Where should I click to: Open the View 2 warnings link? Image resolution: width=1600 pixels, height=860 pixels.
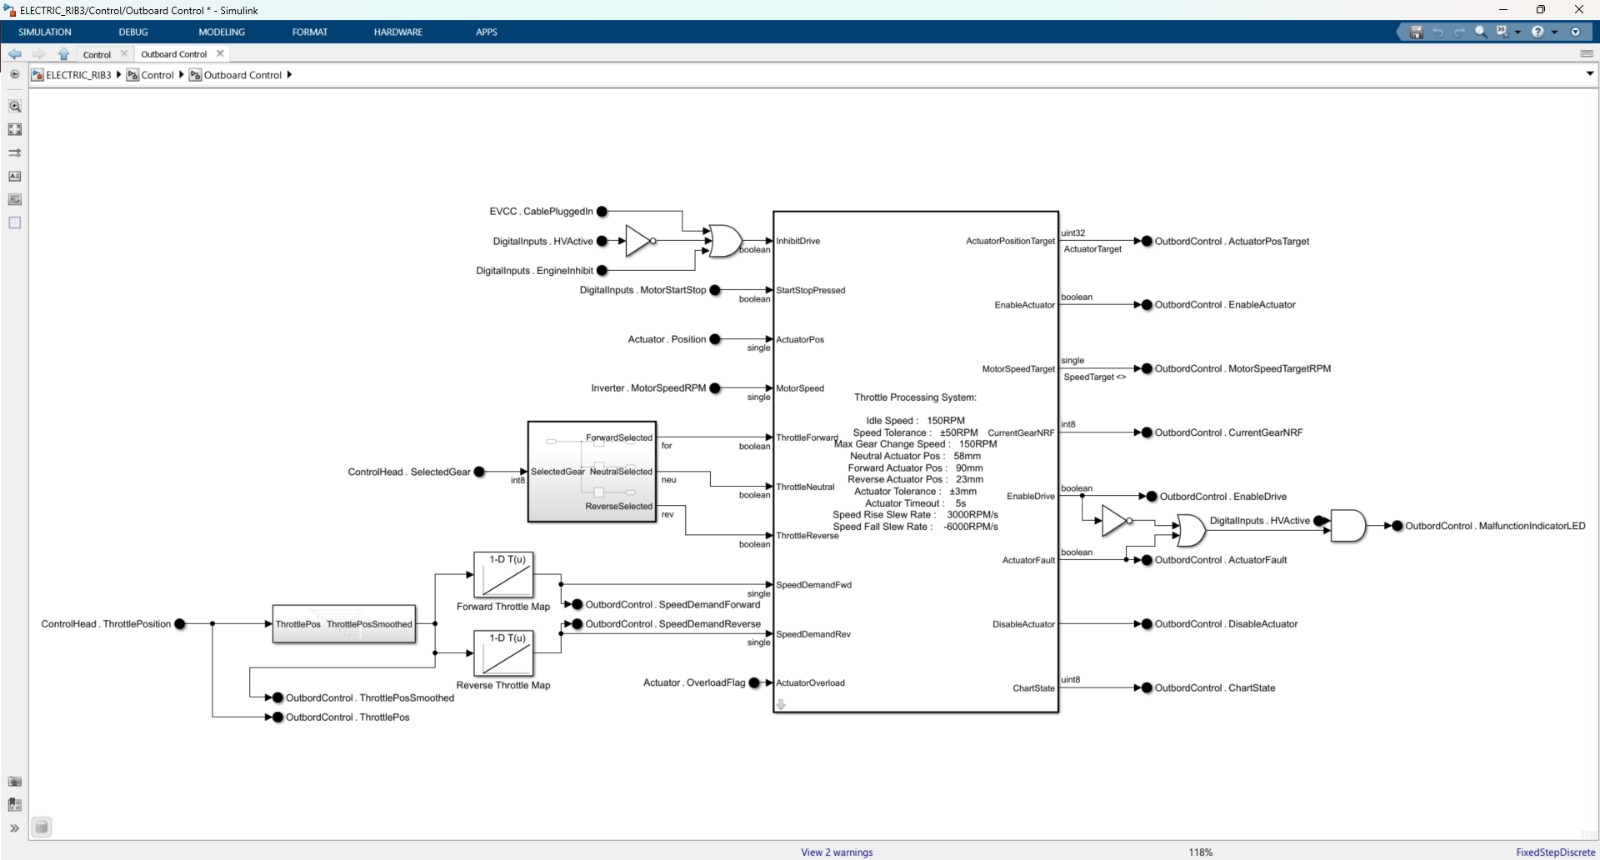click(x=836, y=852)
